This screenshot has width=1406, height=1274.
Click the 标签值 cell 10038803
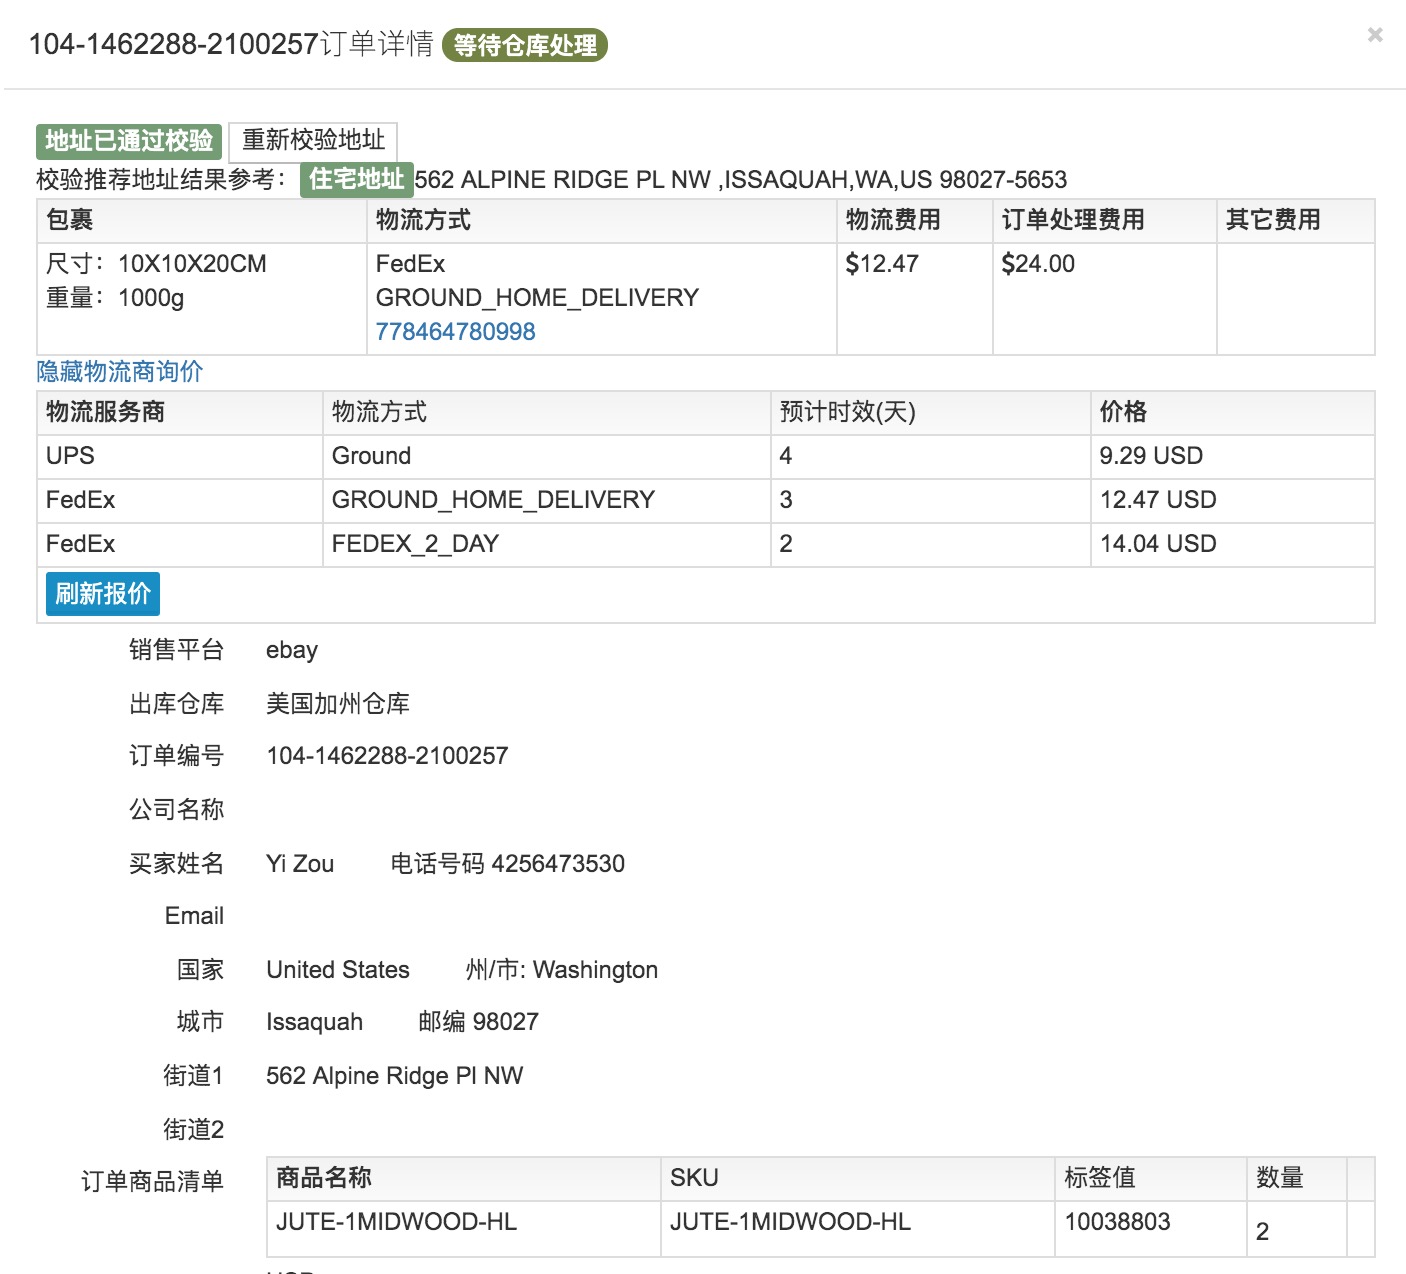(1117, 1222)
